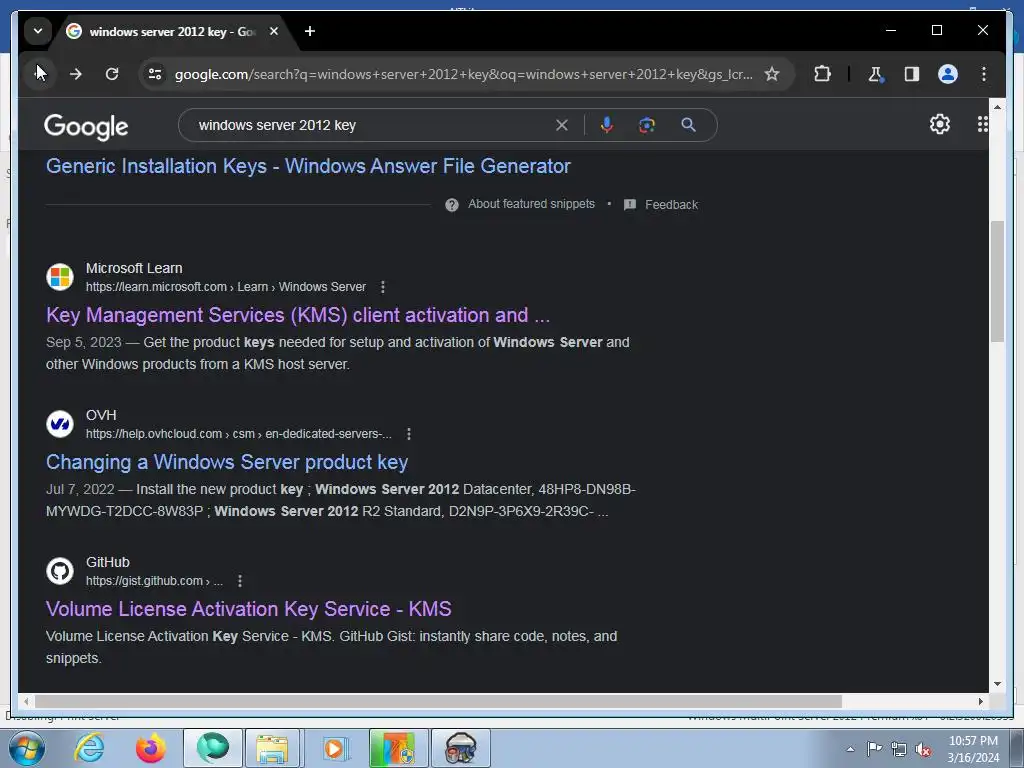Open the Windows Start menu
1024x768 pixels.
point(26,748)
